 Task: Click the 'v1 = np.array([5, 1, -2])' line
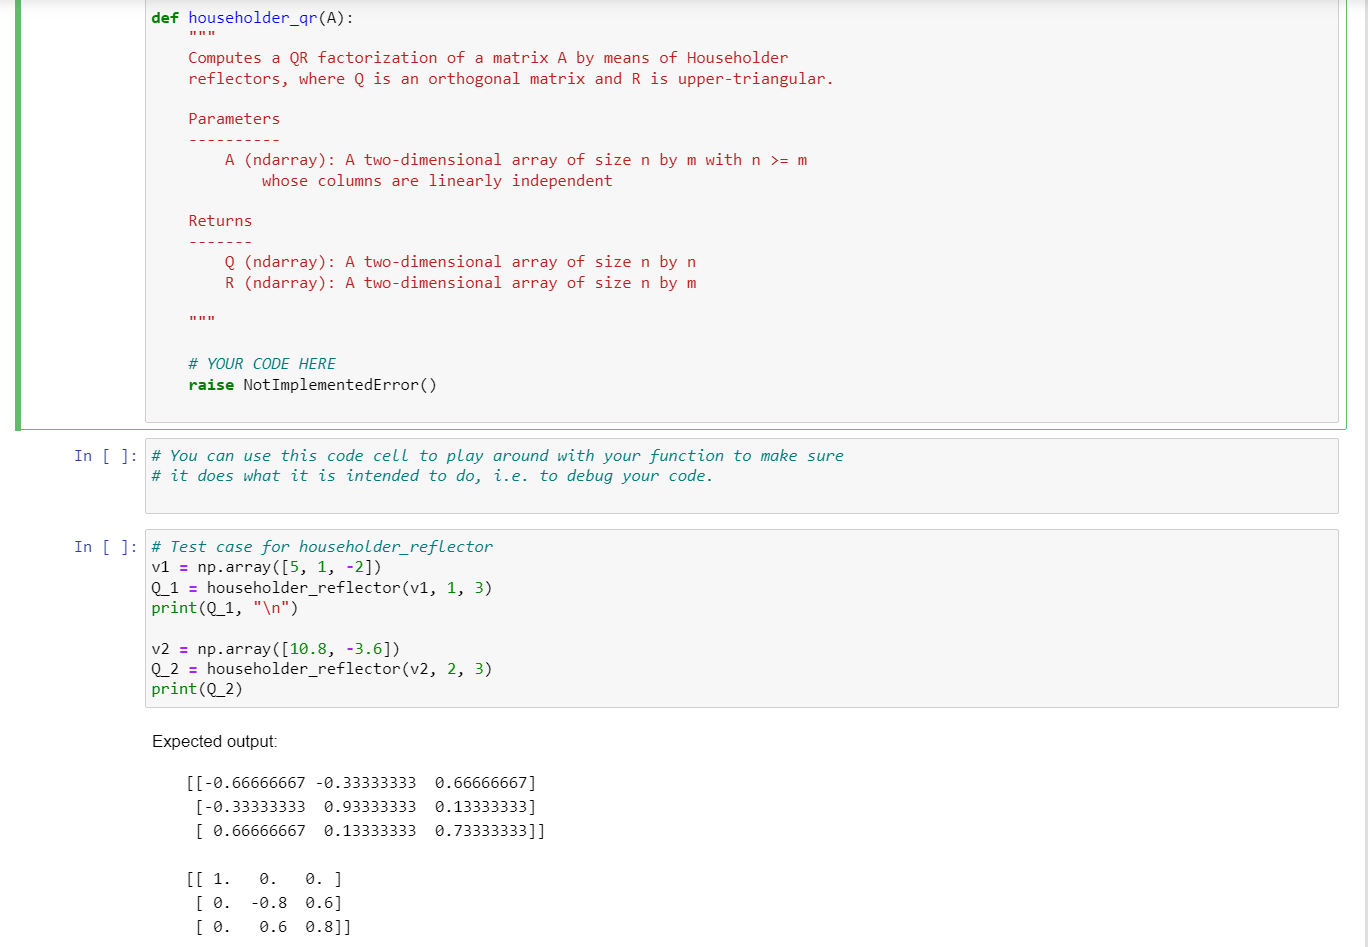(267, 567)
